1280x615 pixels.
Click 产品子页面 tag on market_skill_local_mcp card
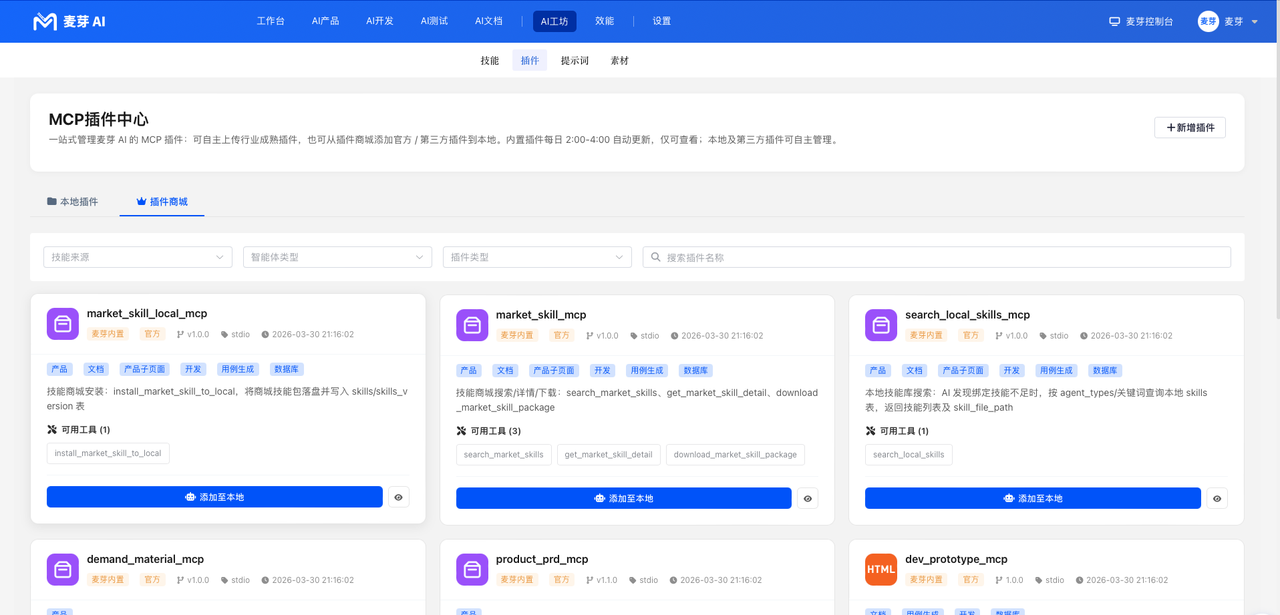pyautogui.click(x=145, y=369)
